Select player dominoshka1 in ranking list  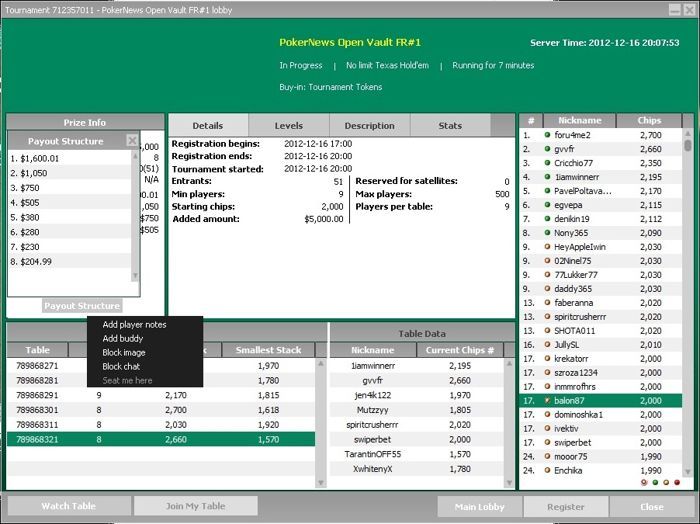(601, 414)
